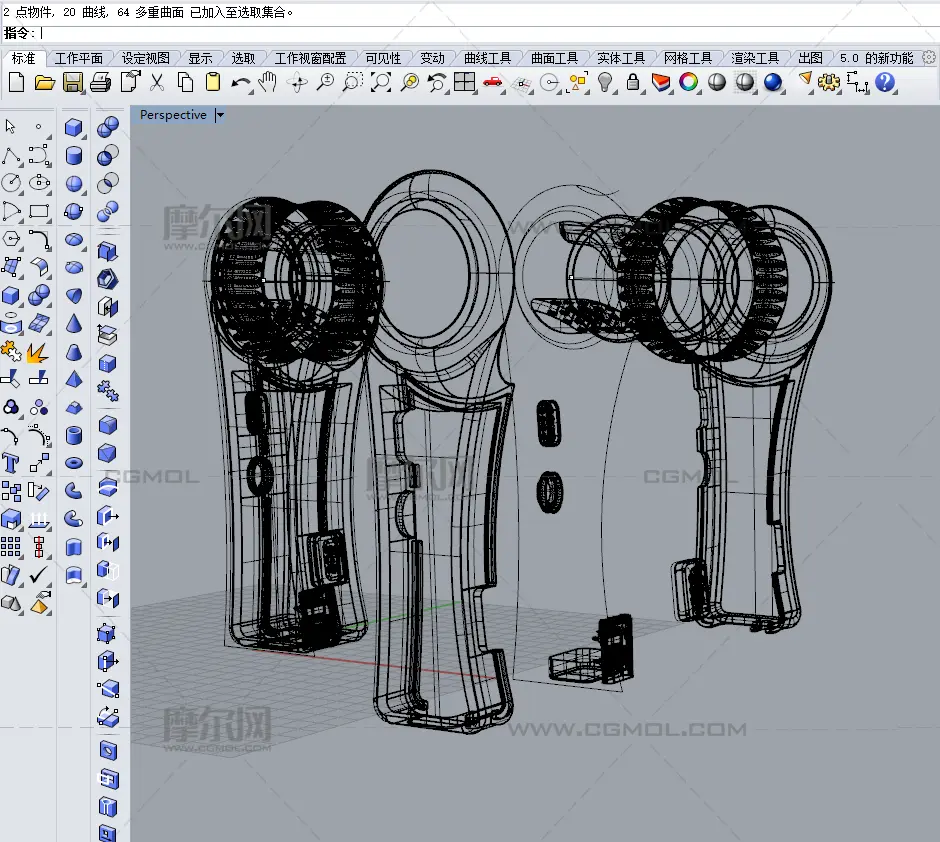The width and height of the screenshot is (940, 842).
Task: Click the Print icon in toolbar
Action: coord(100,82)
